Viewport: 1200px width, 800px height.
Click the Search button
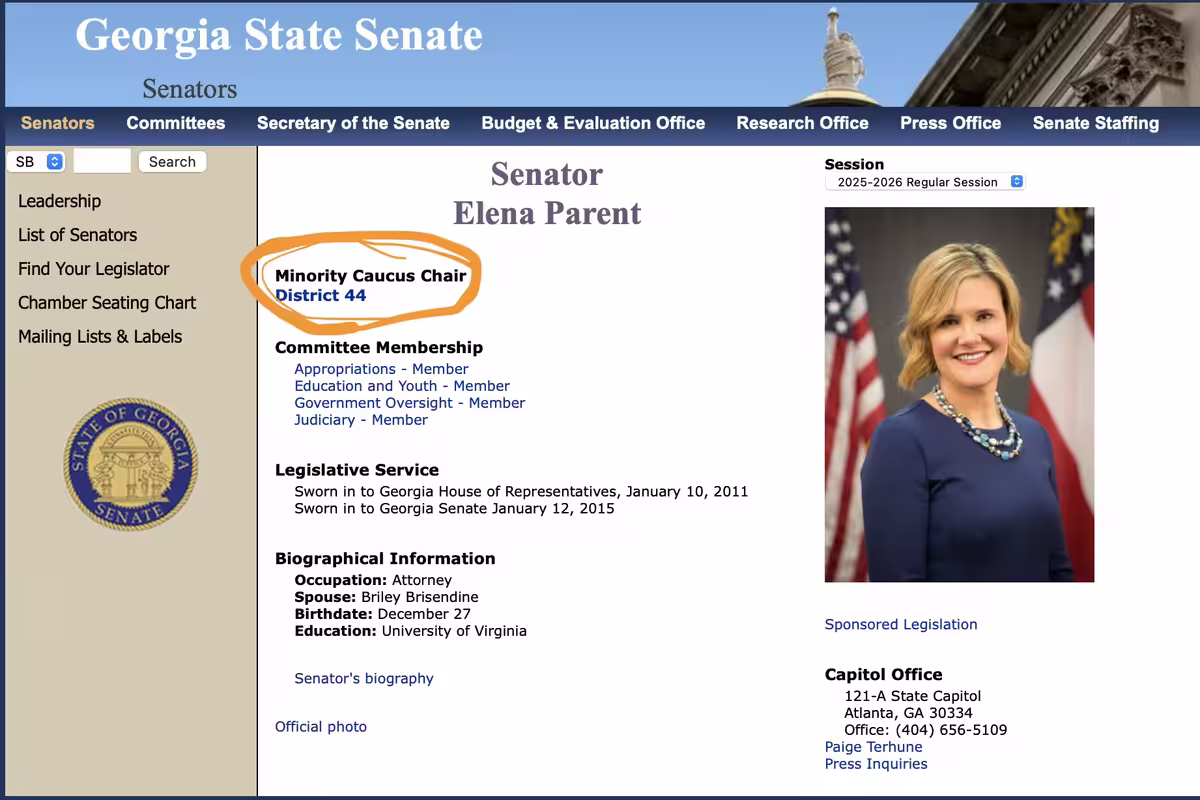pyautogui.click(x=172, y=161)
